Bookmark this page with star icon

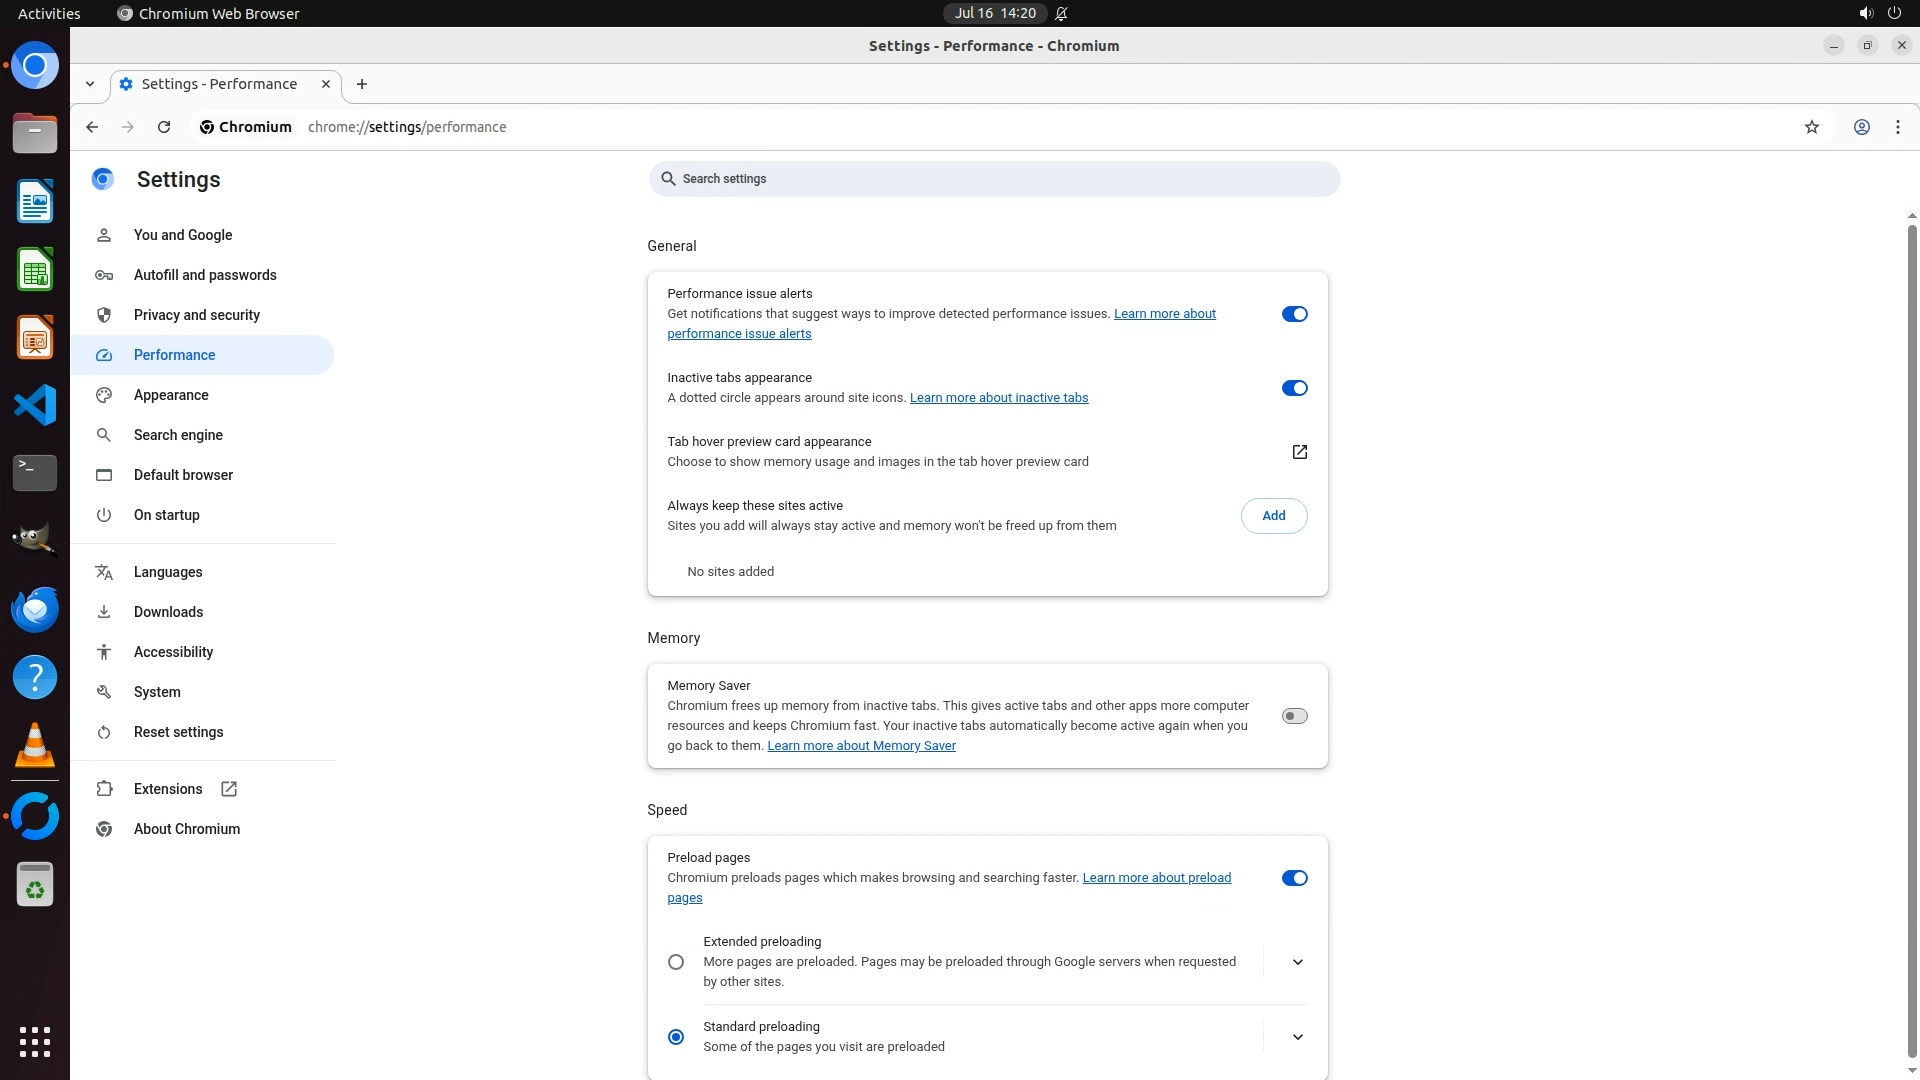[1811, 127]
